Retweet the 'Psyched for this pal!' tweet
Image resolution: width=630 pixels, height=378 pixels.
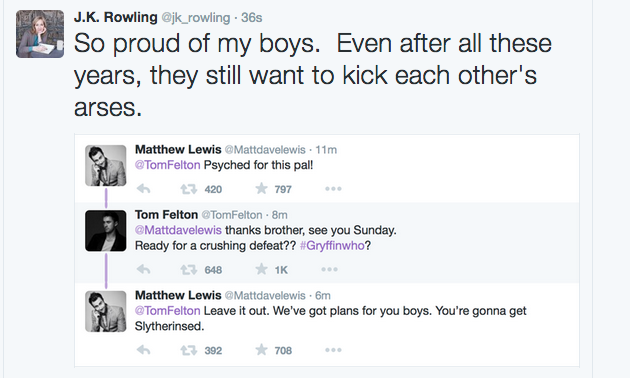point(188,189)
